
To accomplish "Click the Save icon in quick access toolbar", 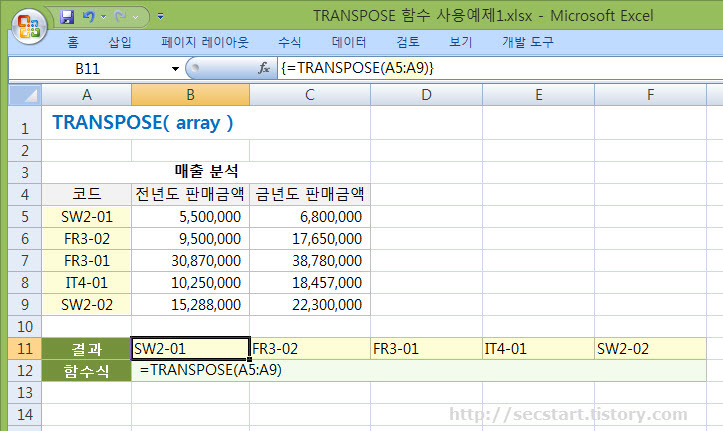I will click(x=68, y=17).
